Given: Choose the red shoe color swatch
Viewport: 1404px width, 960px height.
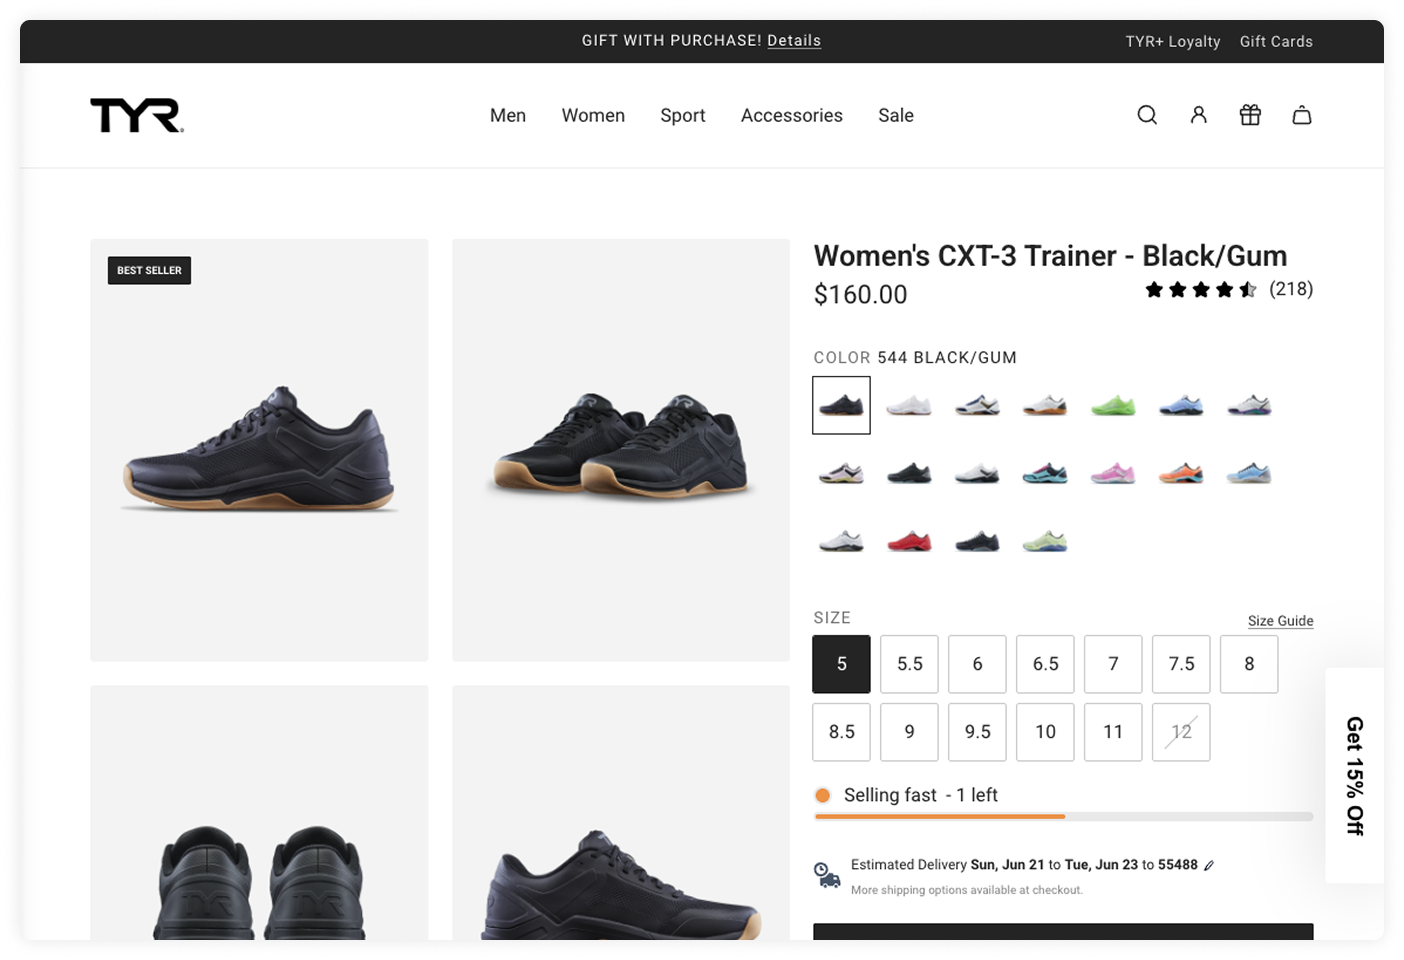Looking at the screenshot, I should pyautogui.click(x=909, y=541).
